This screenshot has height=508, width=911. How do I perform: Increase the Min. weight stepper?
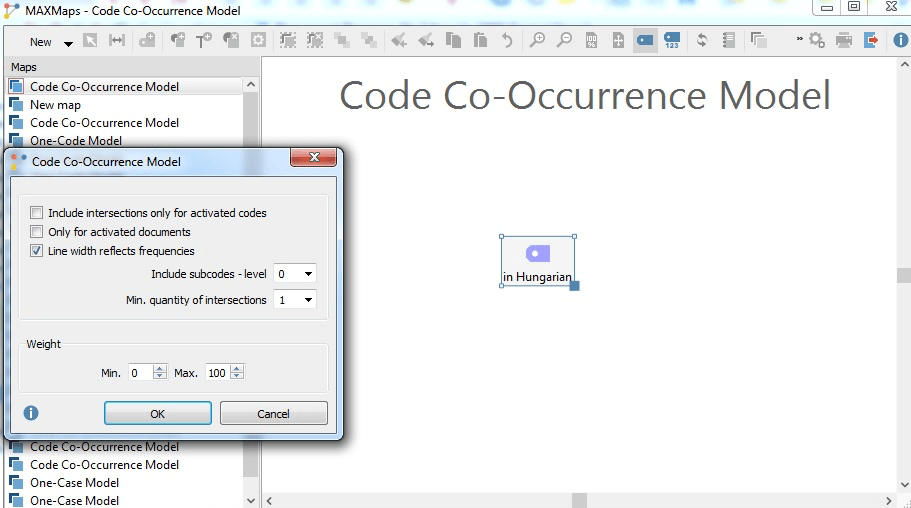[x=160, y=369]
